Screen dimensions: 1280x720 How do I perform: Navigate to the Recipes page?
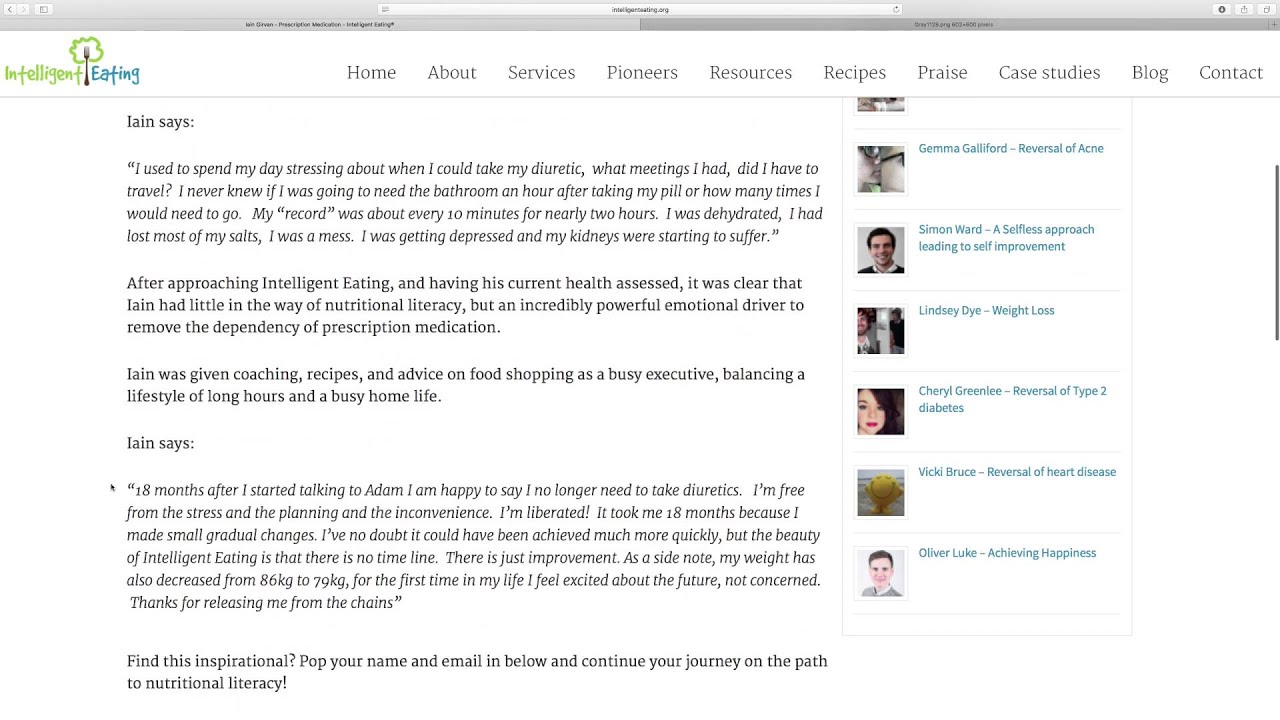click(854, 73)
